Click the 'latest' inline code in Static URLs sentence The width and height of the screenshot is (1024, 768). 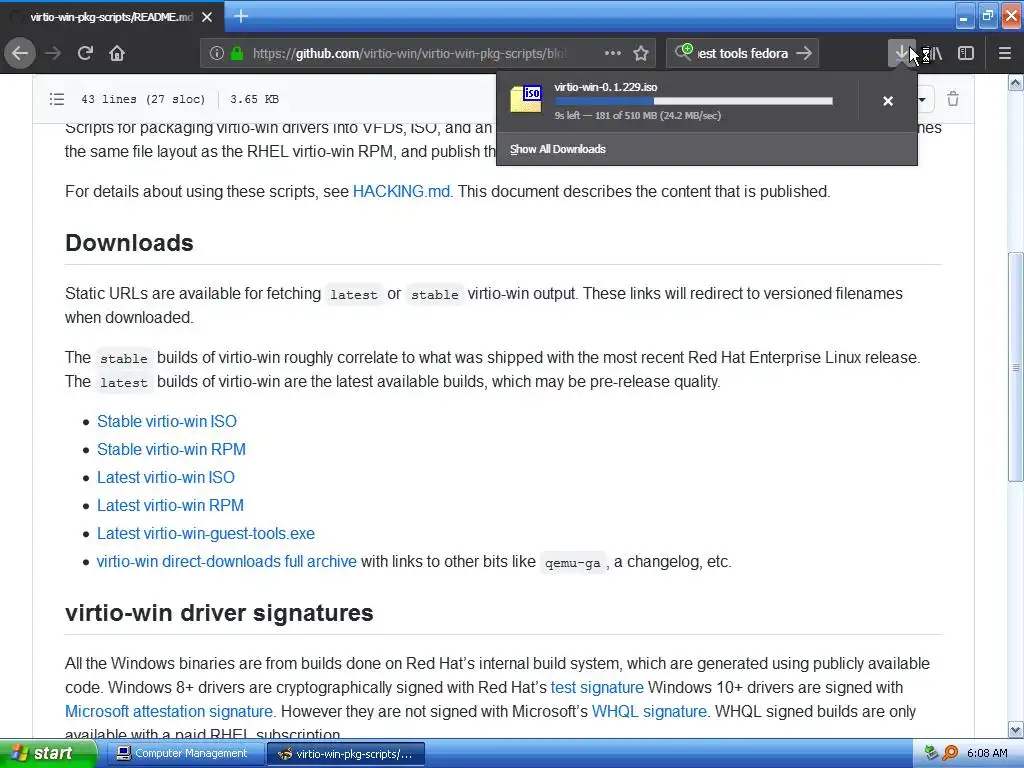tap(353, 295)
